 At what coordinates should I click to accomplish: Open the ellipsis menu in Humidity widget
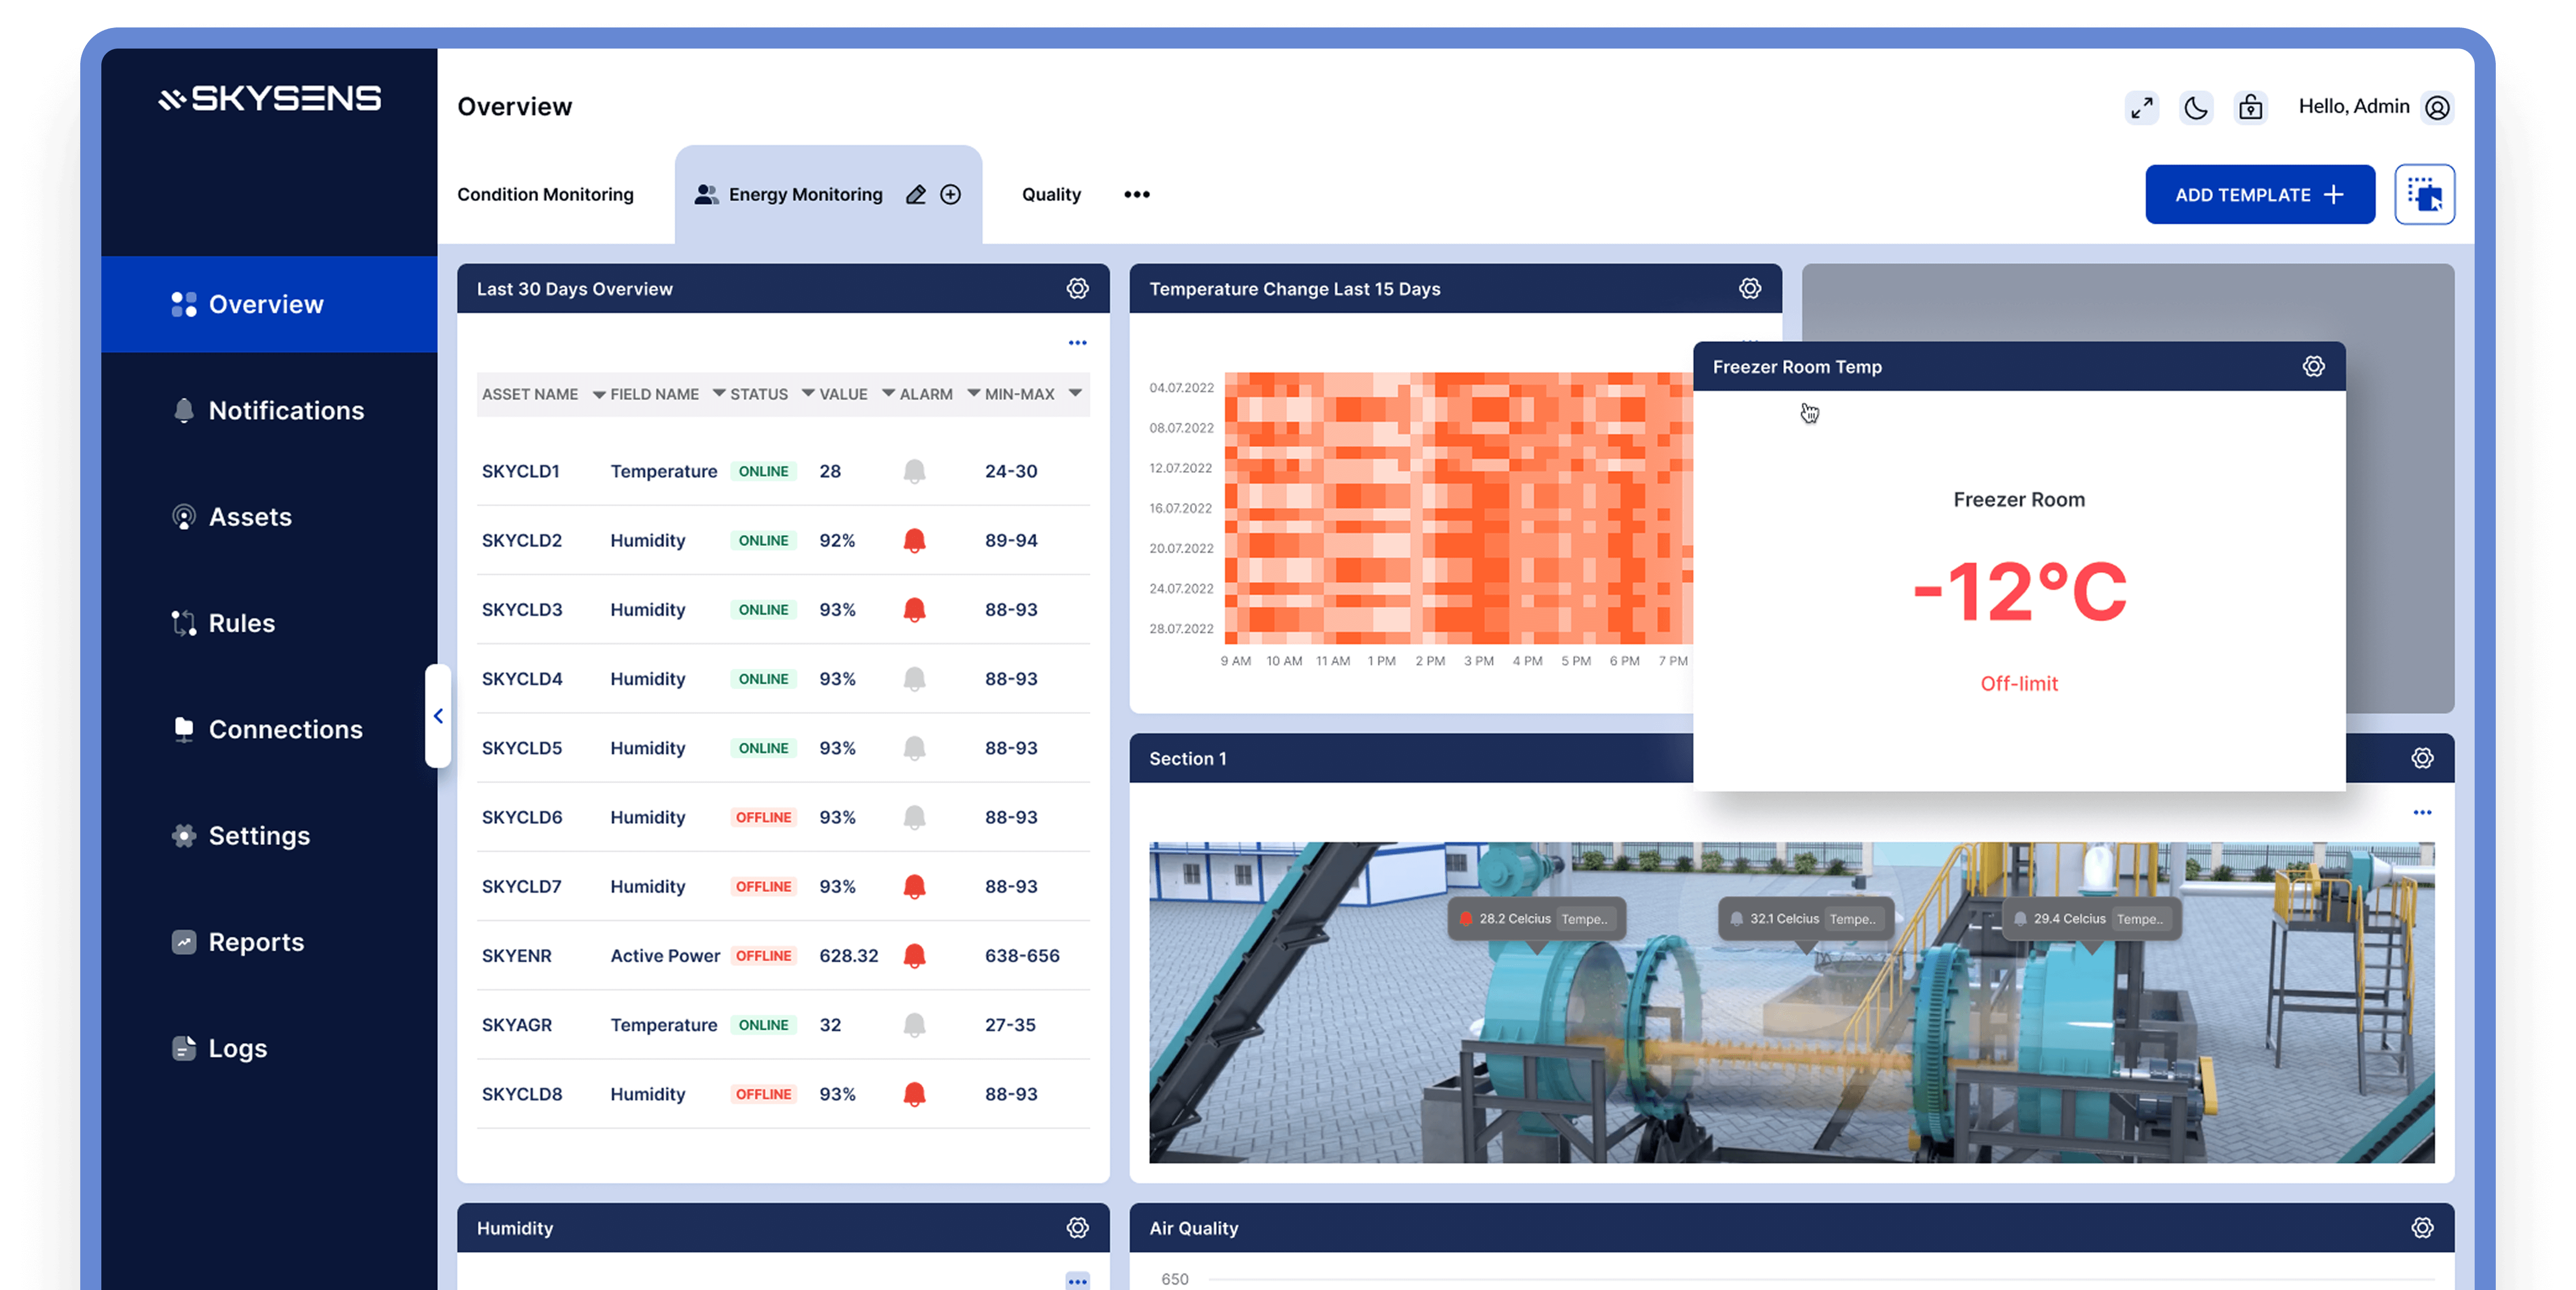tap(1077, 1280)
